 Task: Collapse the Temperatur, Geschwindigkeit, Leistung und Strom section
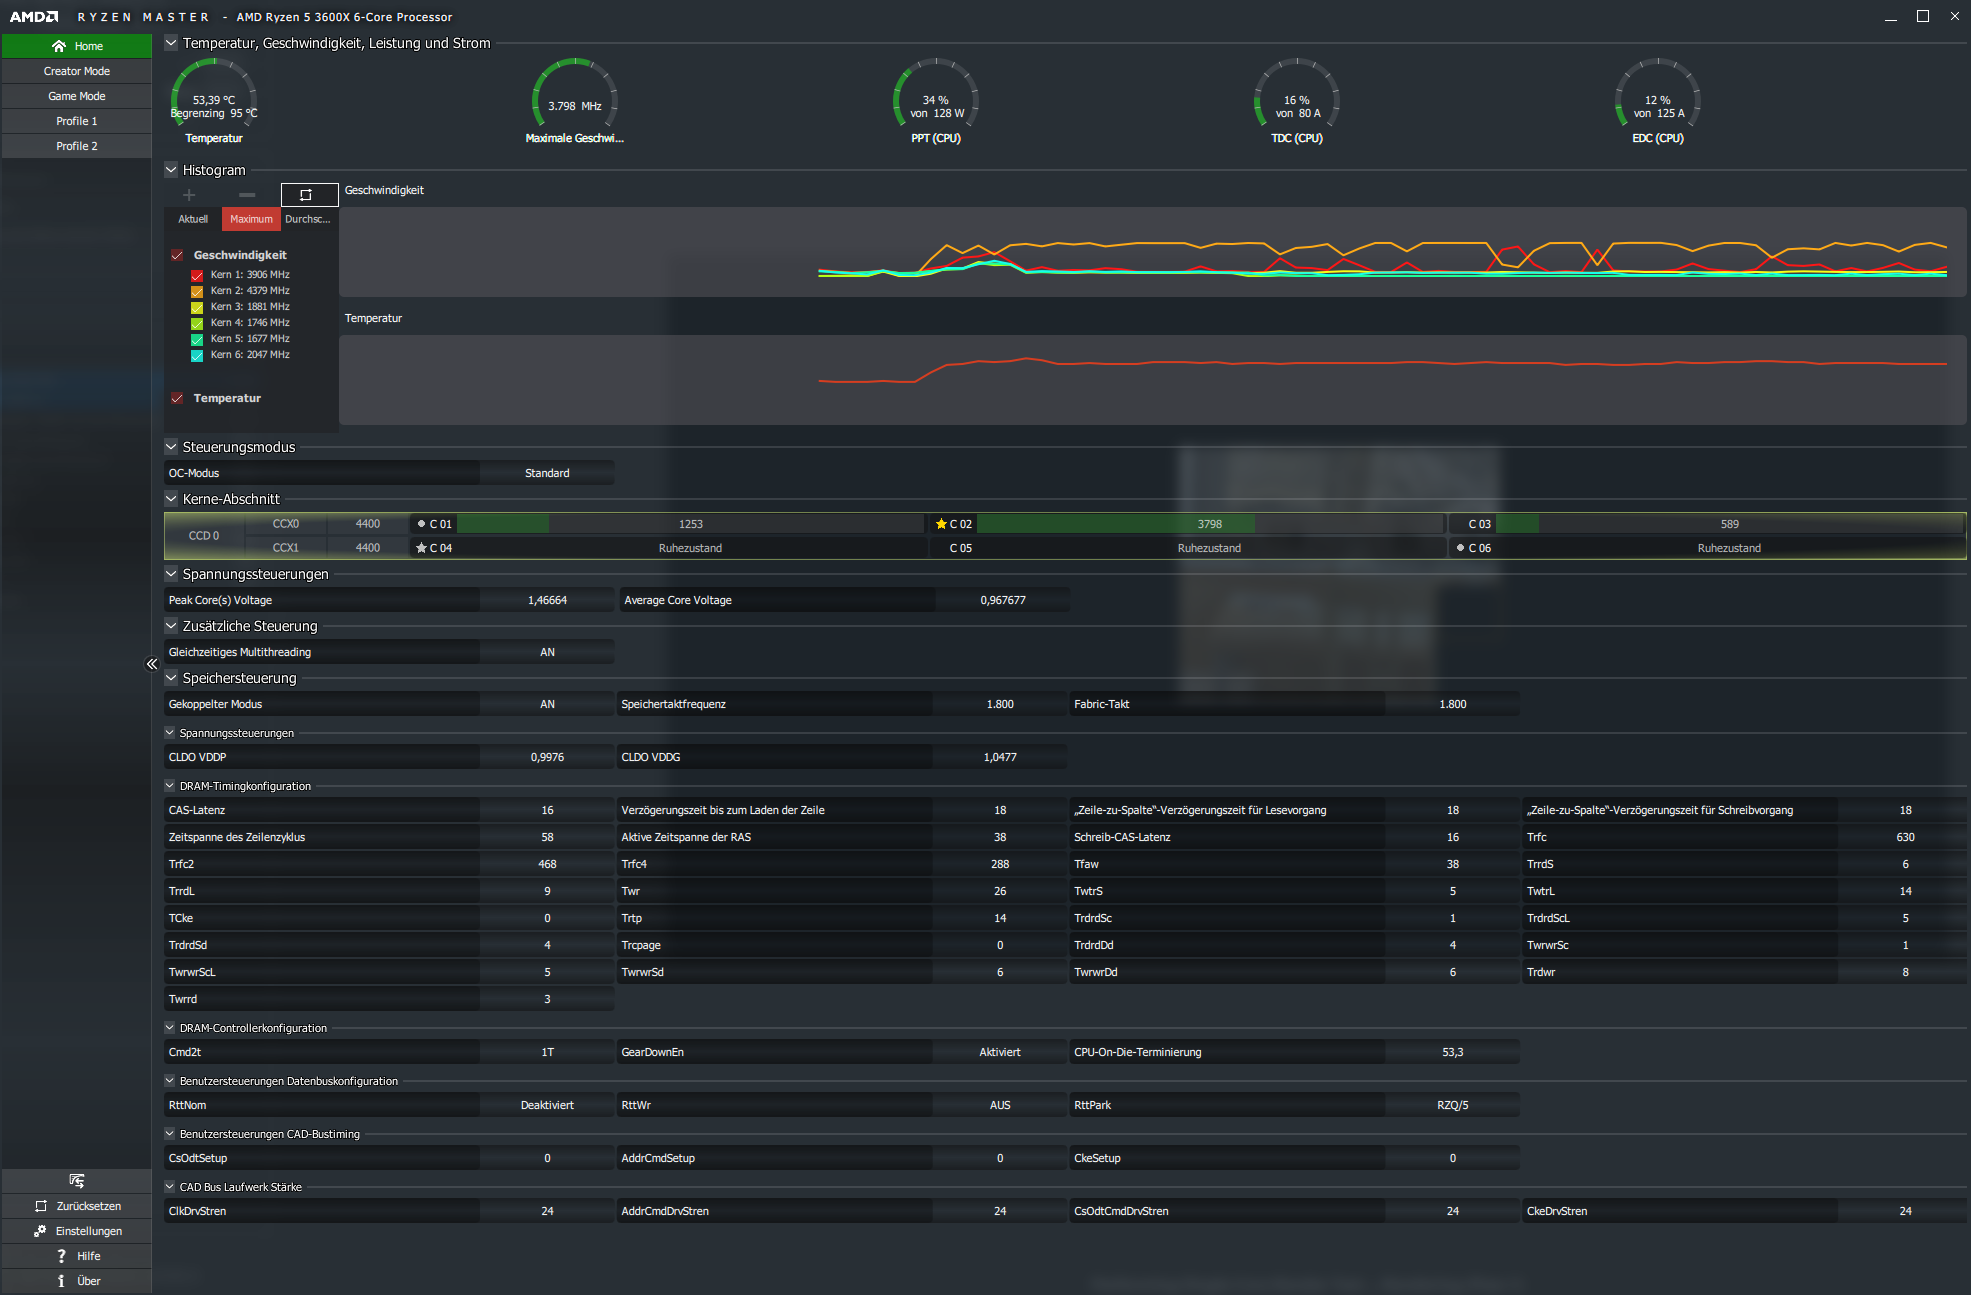click(x=171, y=43)
